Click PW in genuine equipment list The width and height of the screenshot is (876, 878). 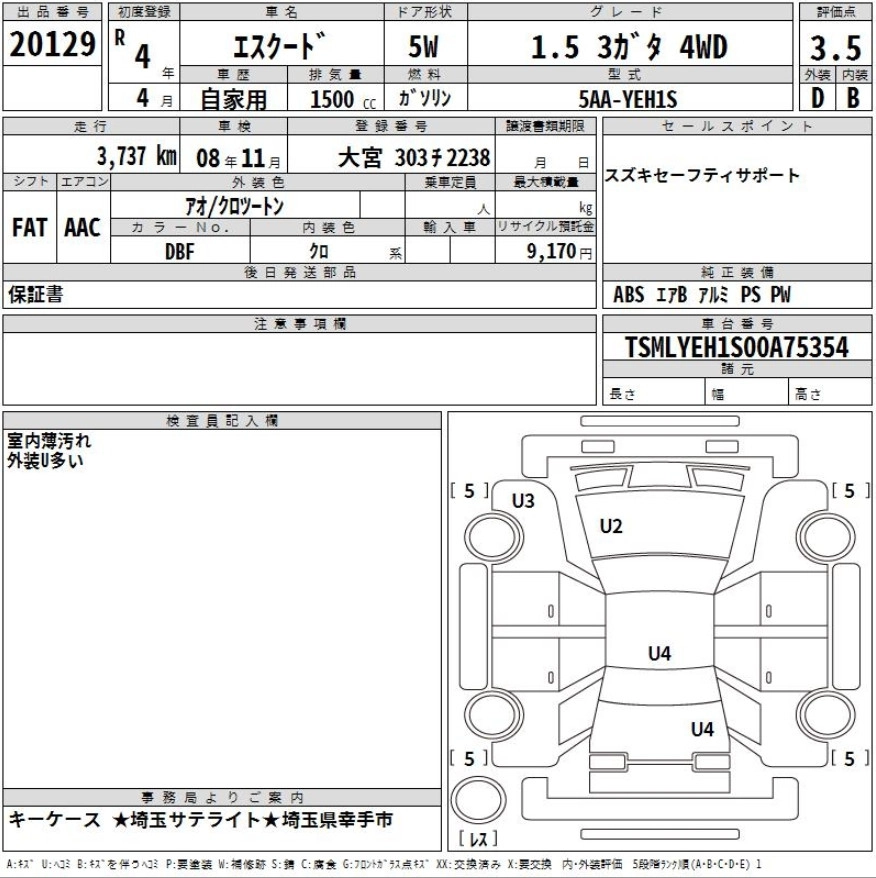click(x=780, y=295)
